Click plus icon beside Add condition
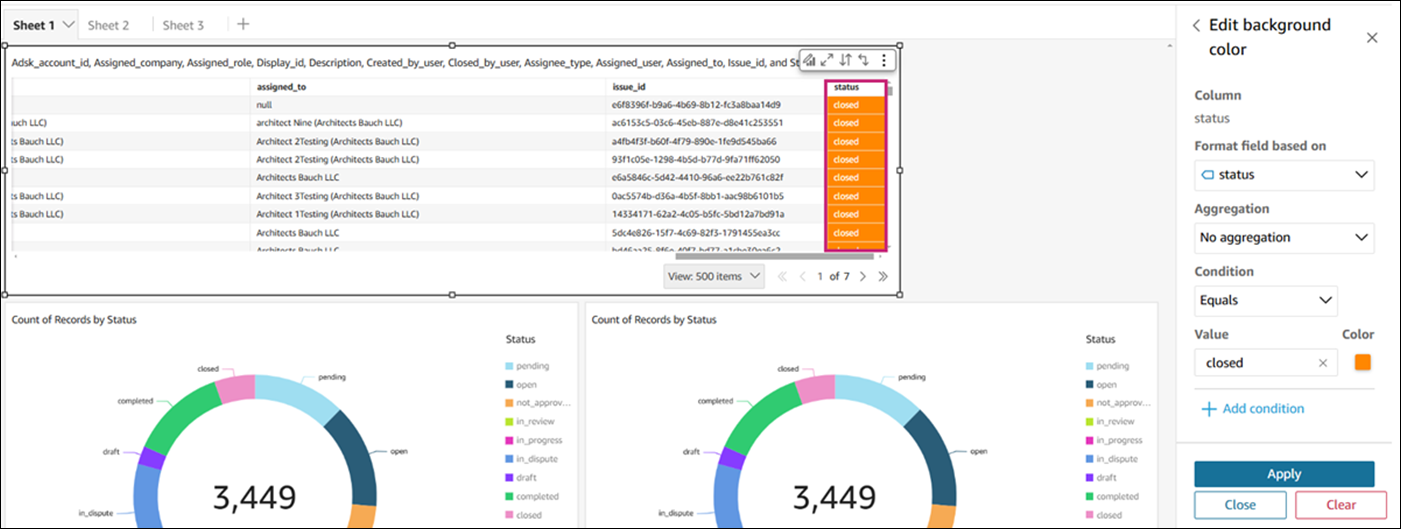 point(1209,408)
